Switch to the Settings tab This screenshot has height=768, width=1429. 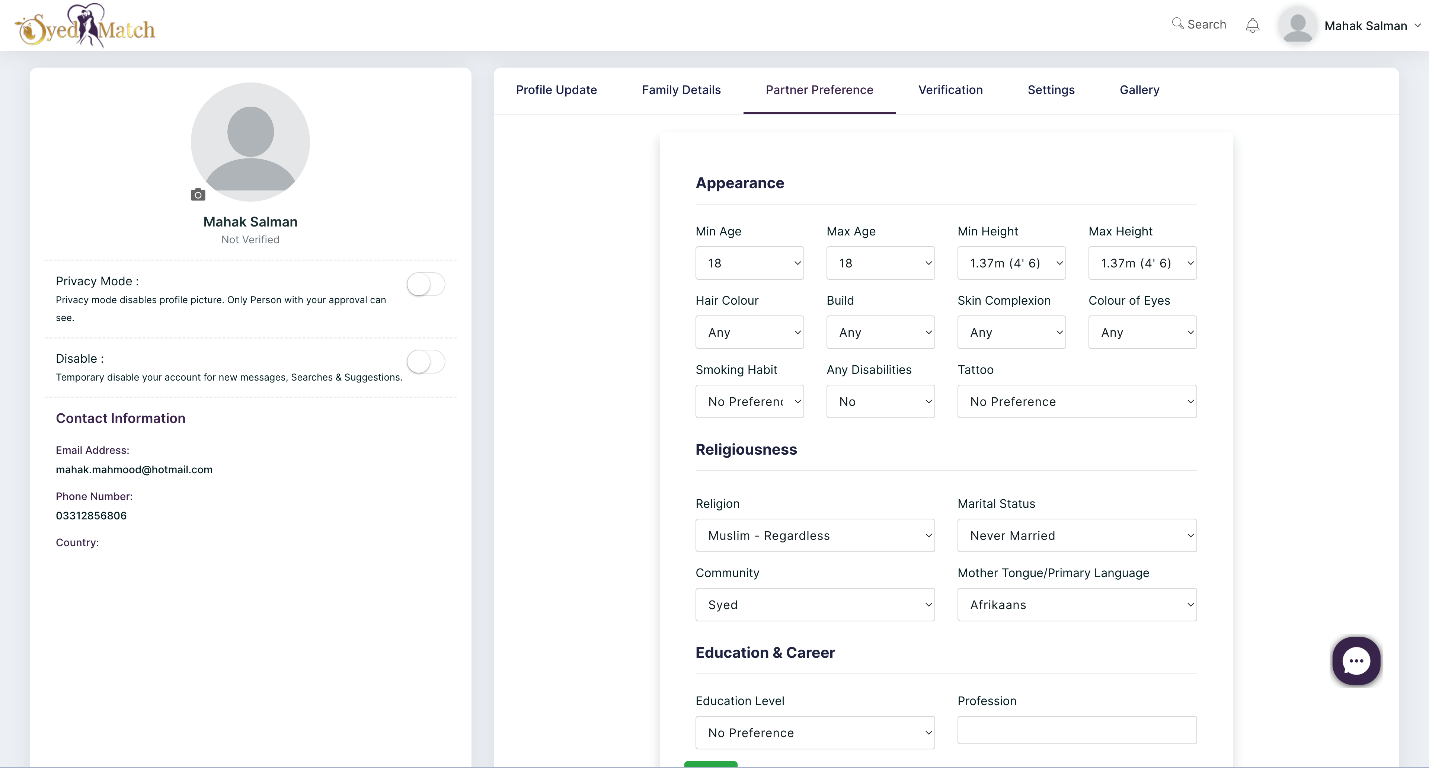(x=1051, y=90)
